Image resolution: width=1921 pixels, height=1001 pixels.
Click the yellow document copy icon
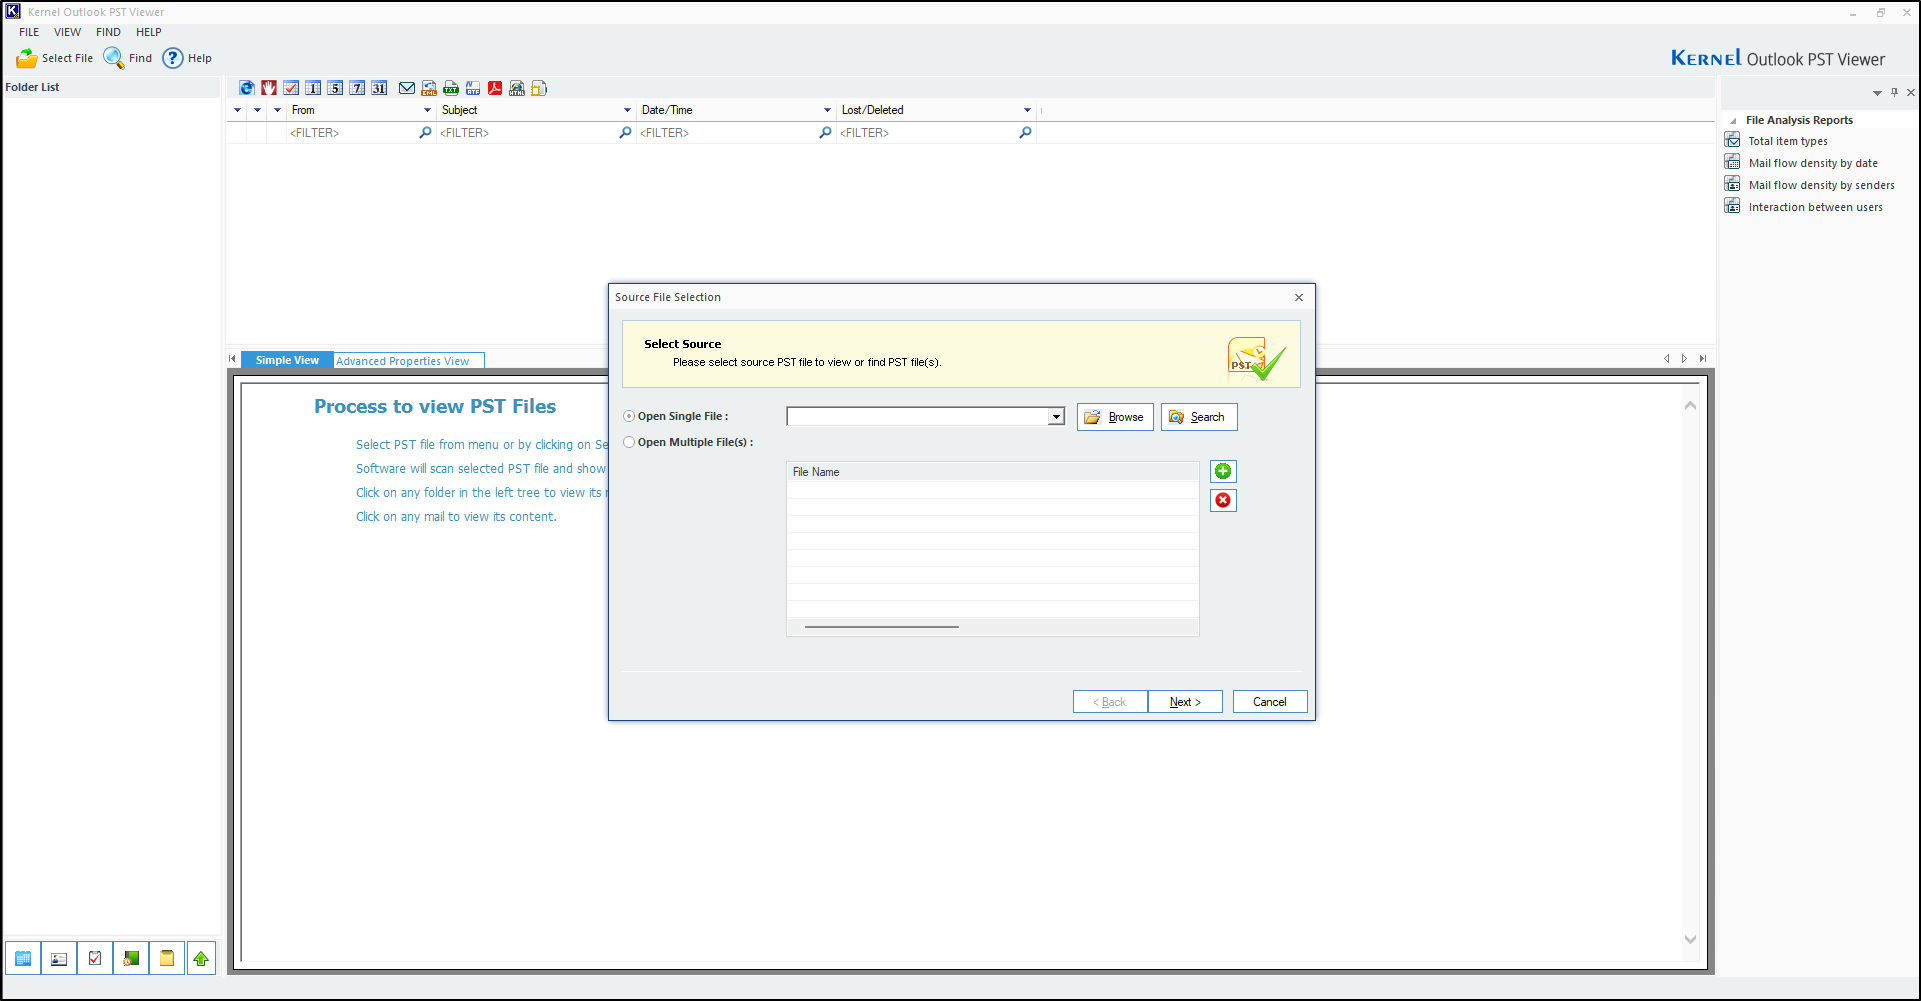tap(539, 88)
